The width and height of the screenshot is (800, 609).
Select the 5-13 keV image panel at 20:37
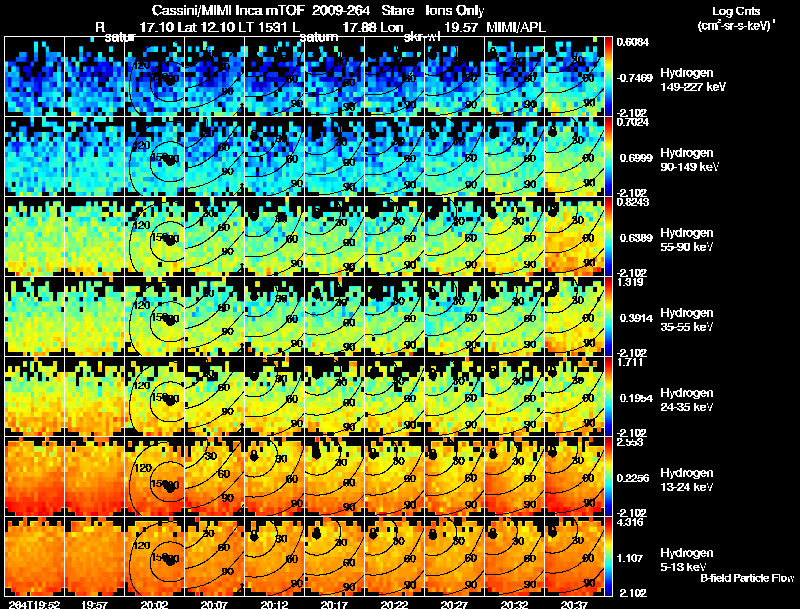pos(574,557)
